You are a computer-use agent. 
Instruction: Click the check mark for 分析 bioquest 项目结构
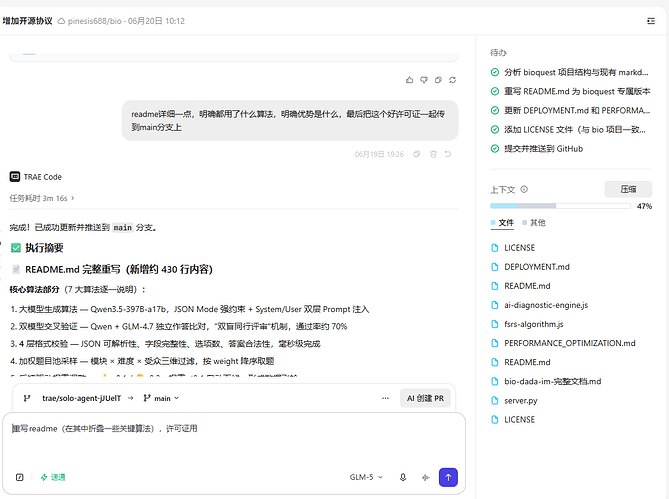point(495,72)
